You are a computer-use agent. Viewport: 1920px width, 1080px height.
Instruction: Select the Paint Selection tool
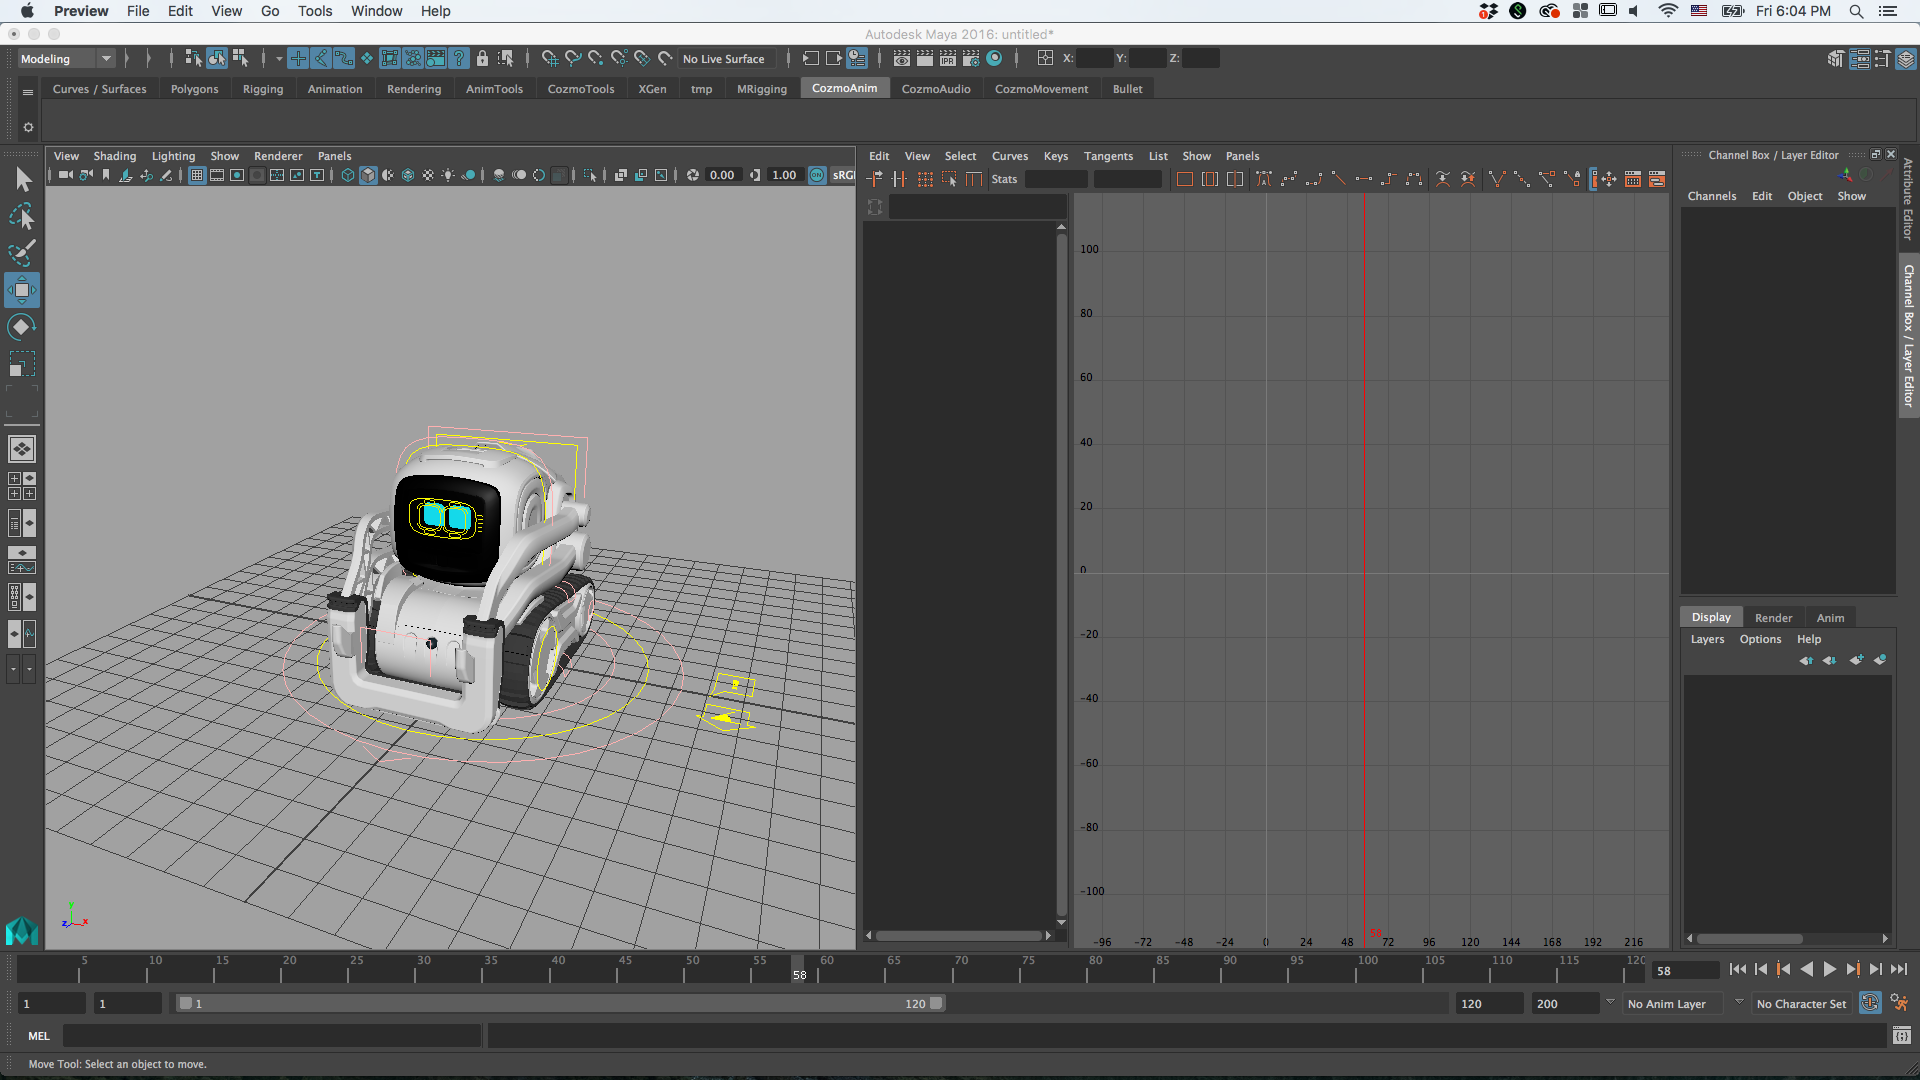pyautogui.click(x=21, y=253)
